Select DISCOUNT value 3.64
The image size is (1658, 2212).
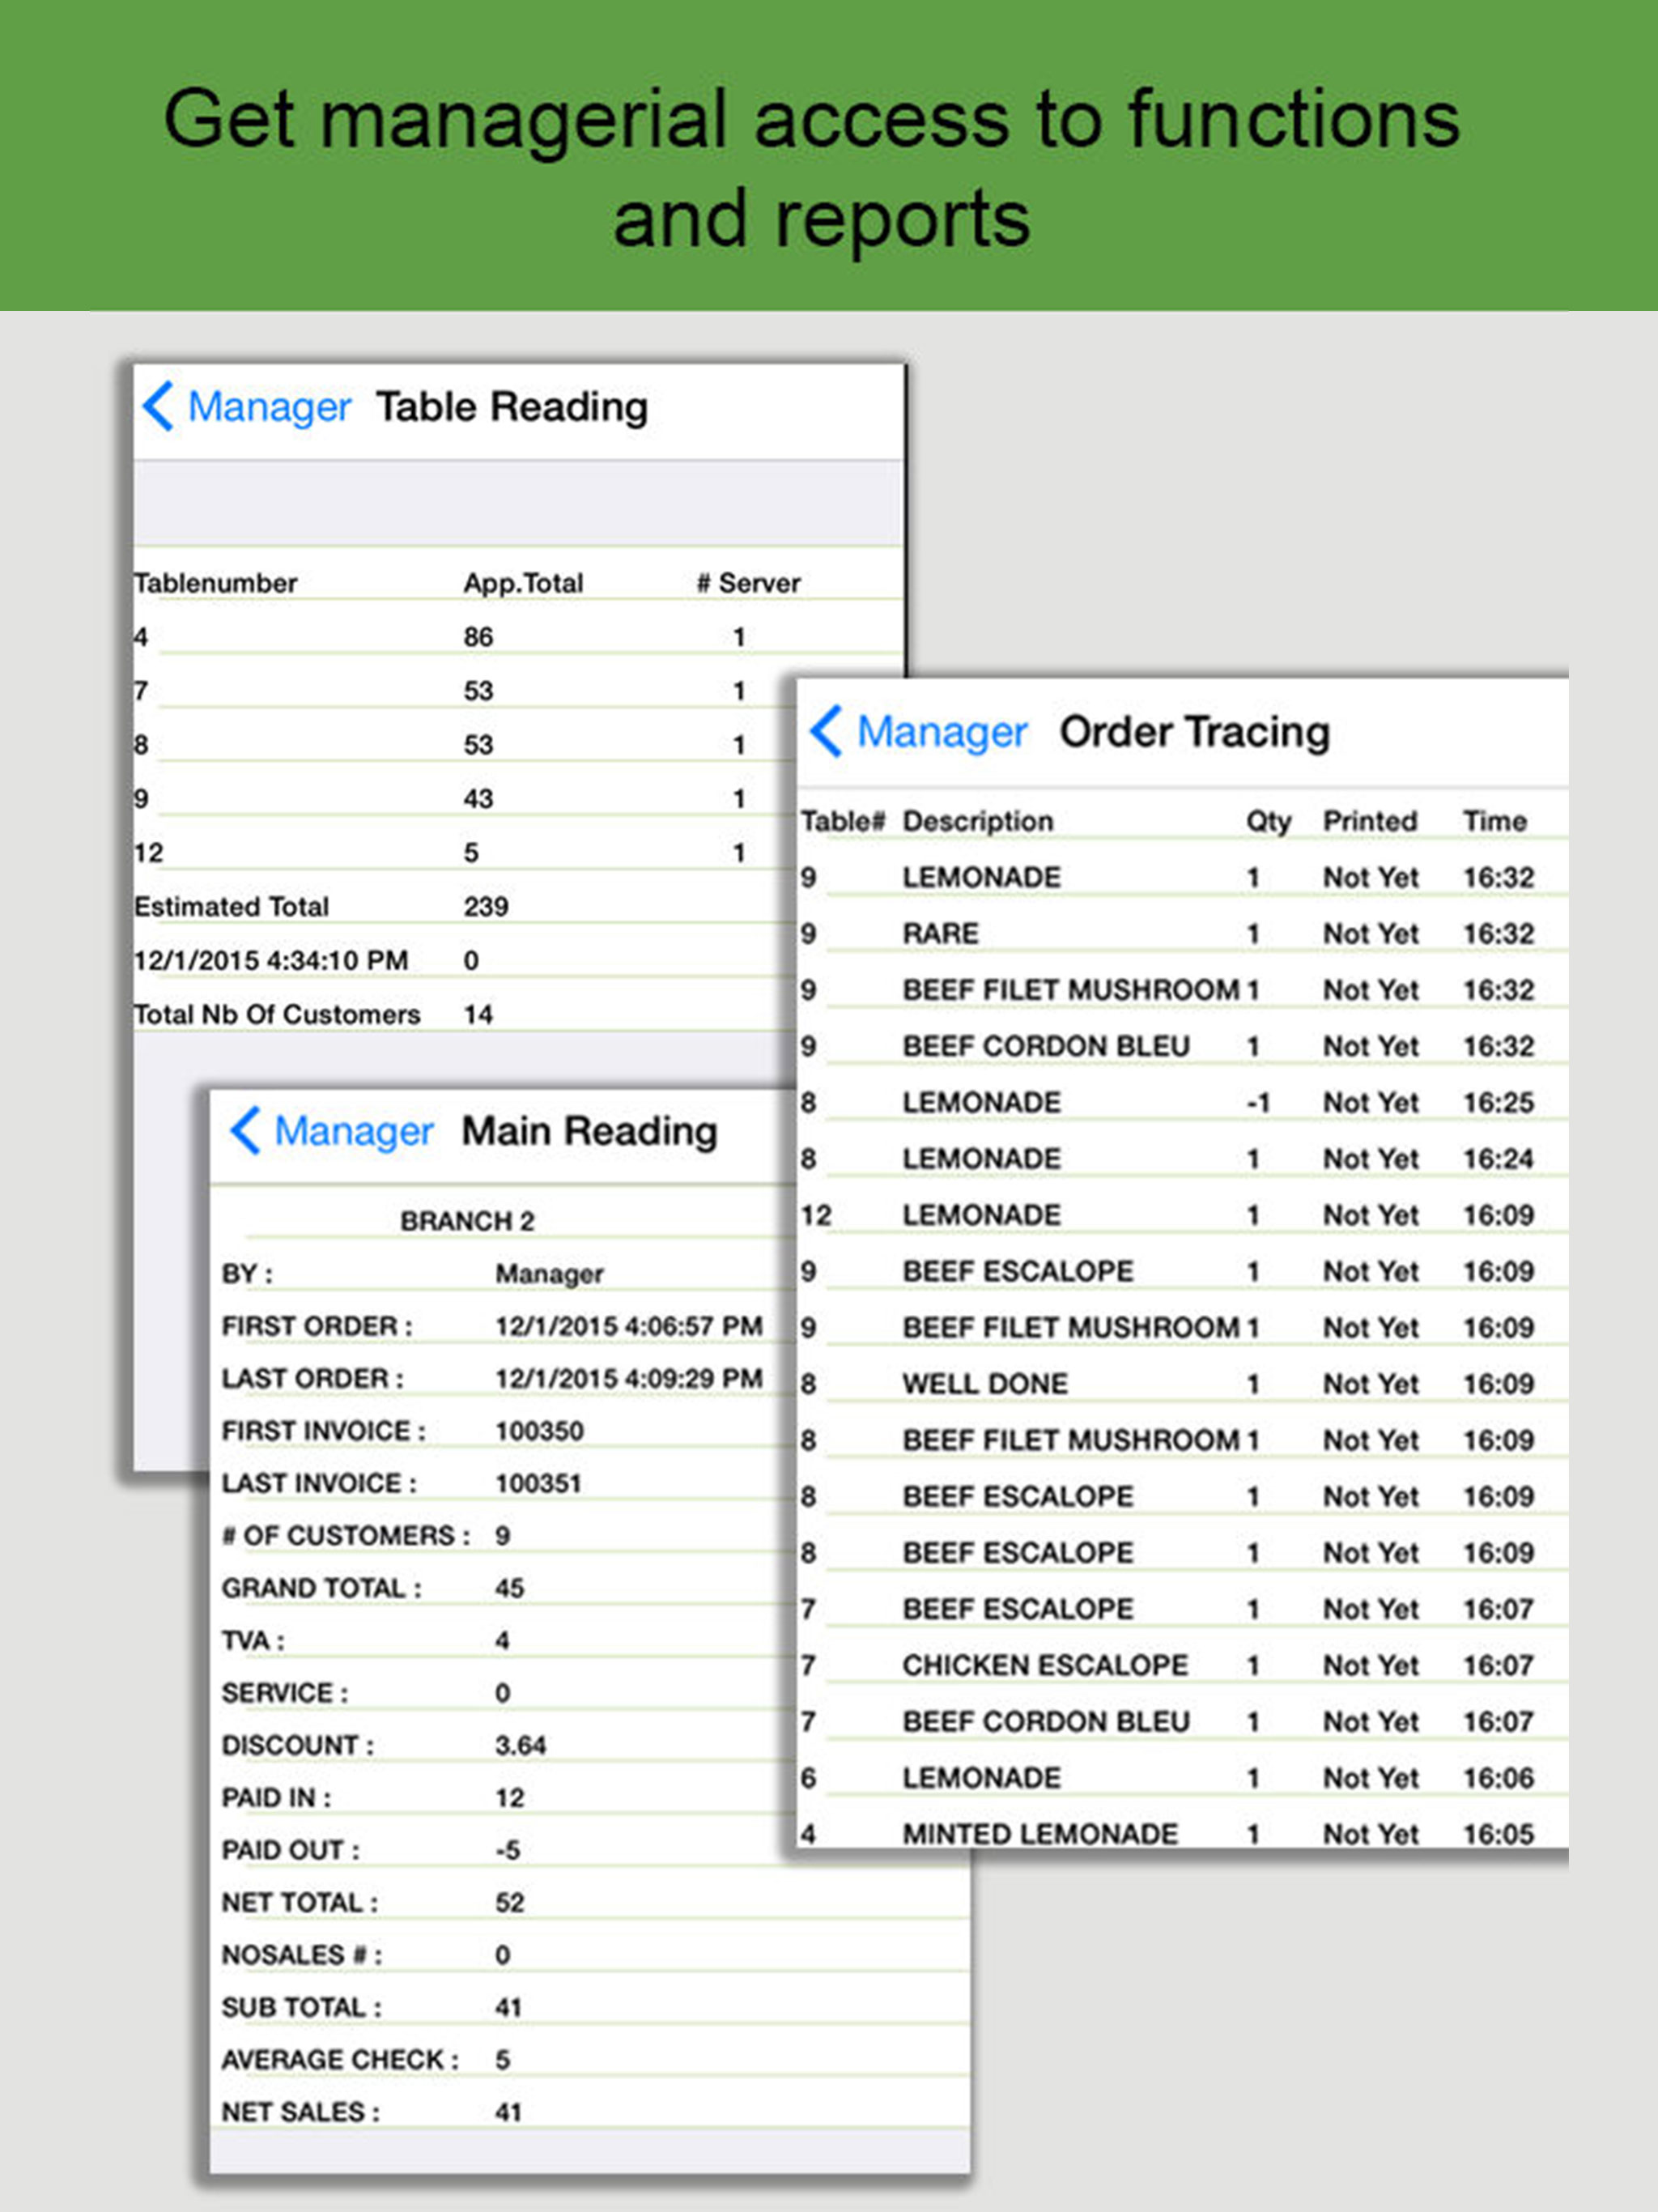tap(521, 1745)
